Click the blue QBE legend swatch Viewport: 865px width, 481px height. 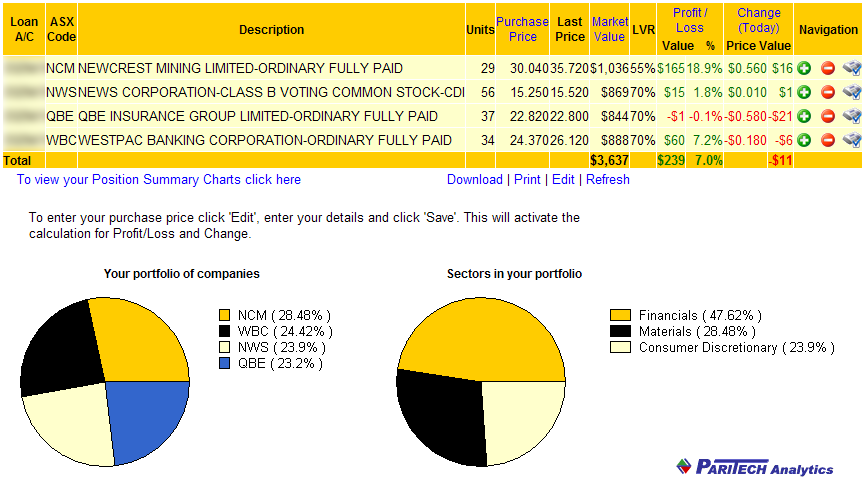[x=227, y=366]
